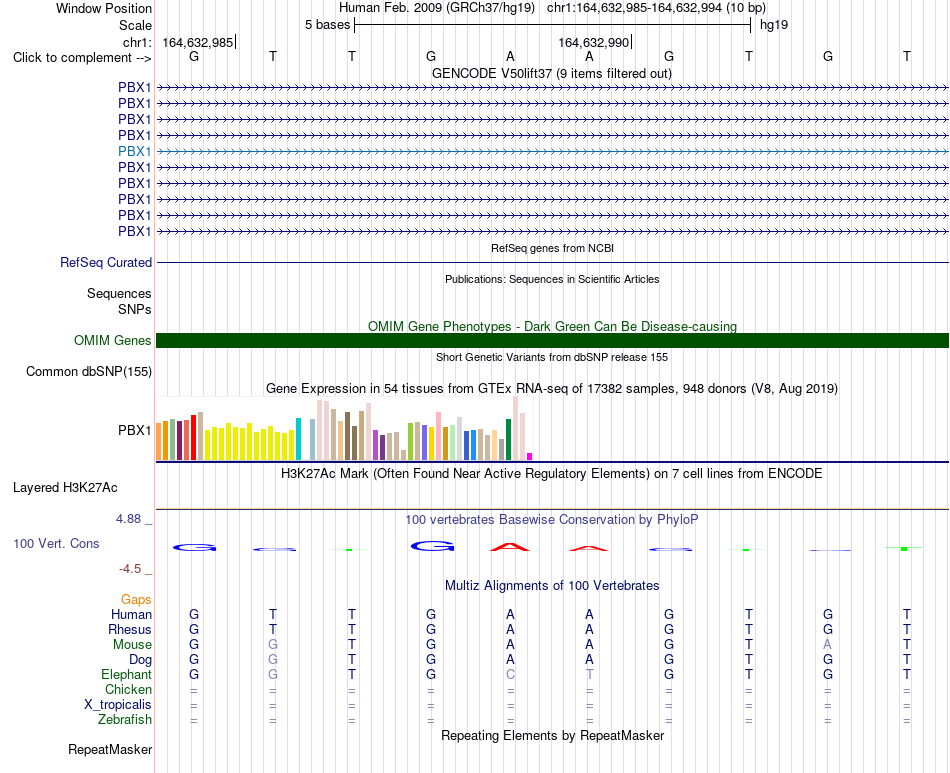The width and height of the screenshot is (950, 773).
Task: Click the hg19 label next to scale bar
Action: tap(774, 25)
